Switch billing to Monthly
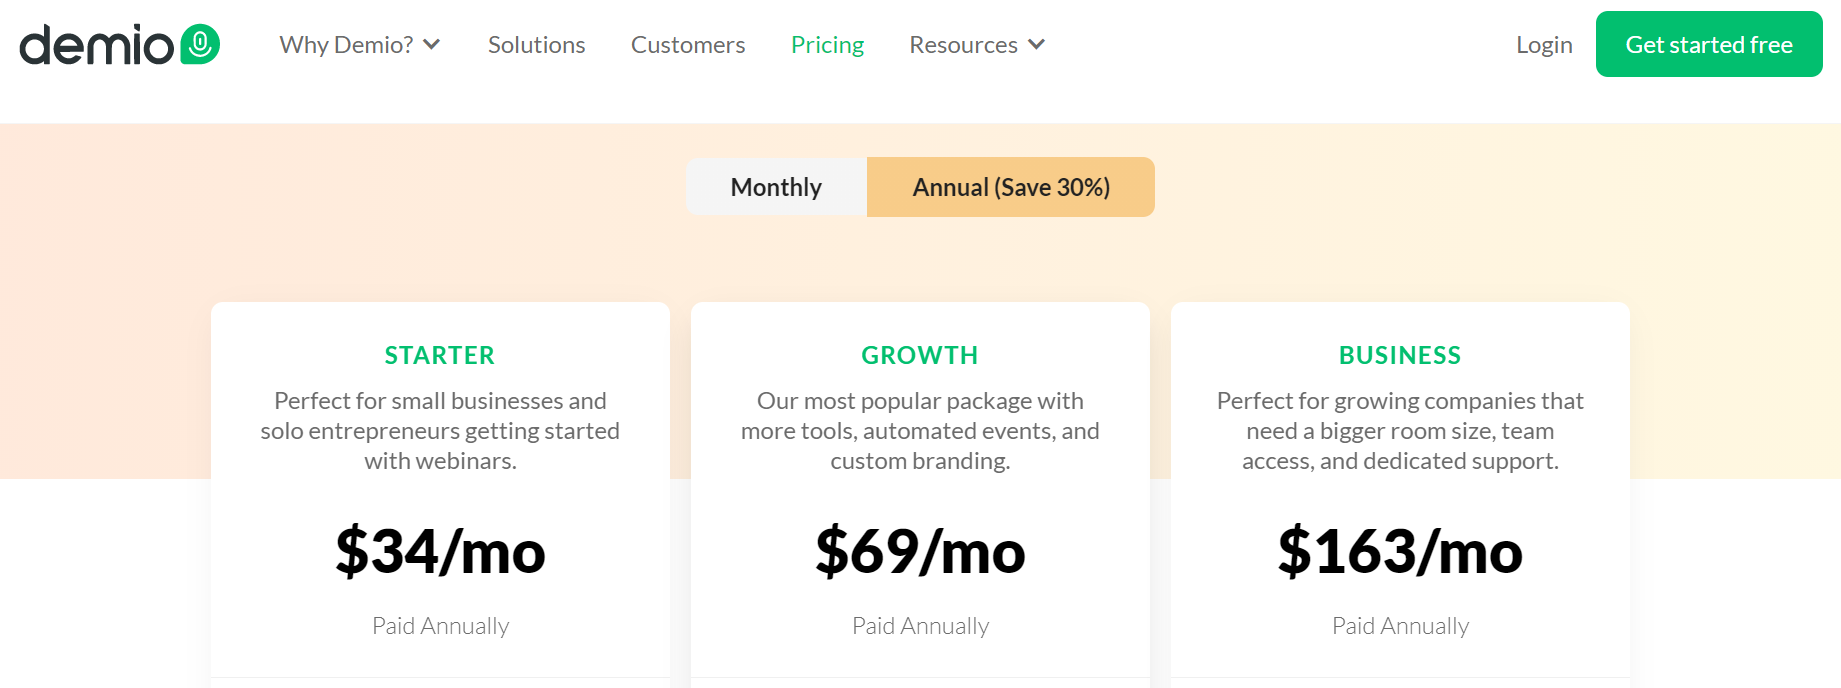This screenshot has height=688, width=1841. [776, 187]
